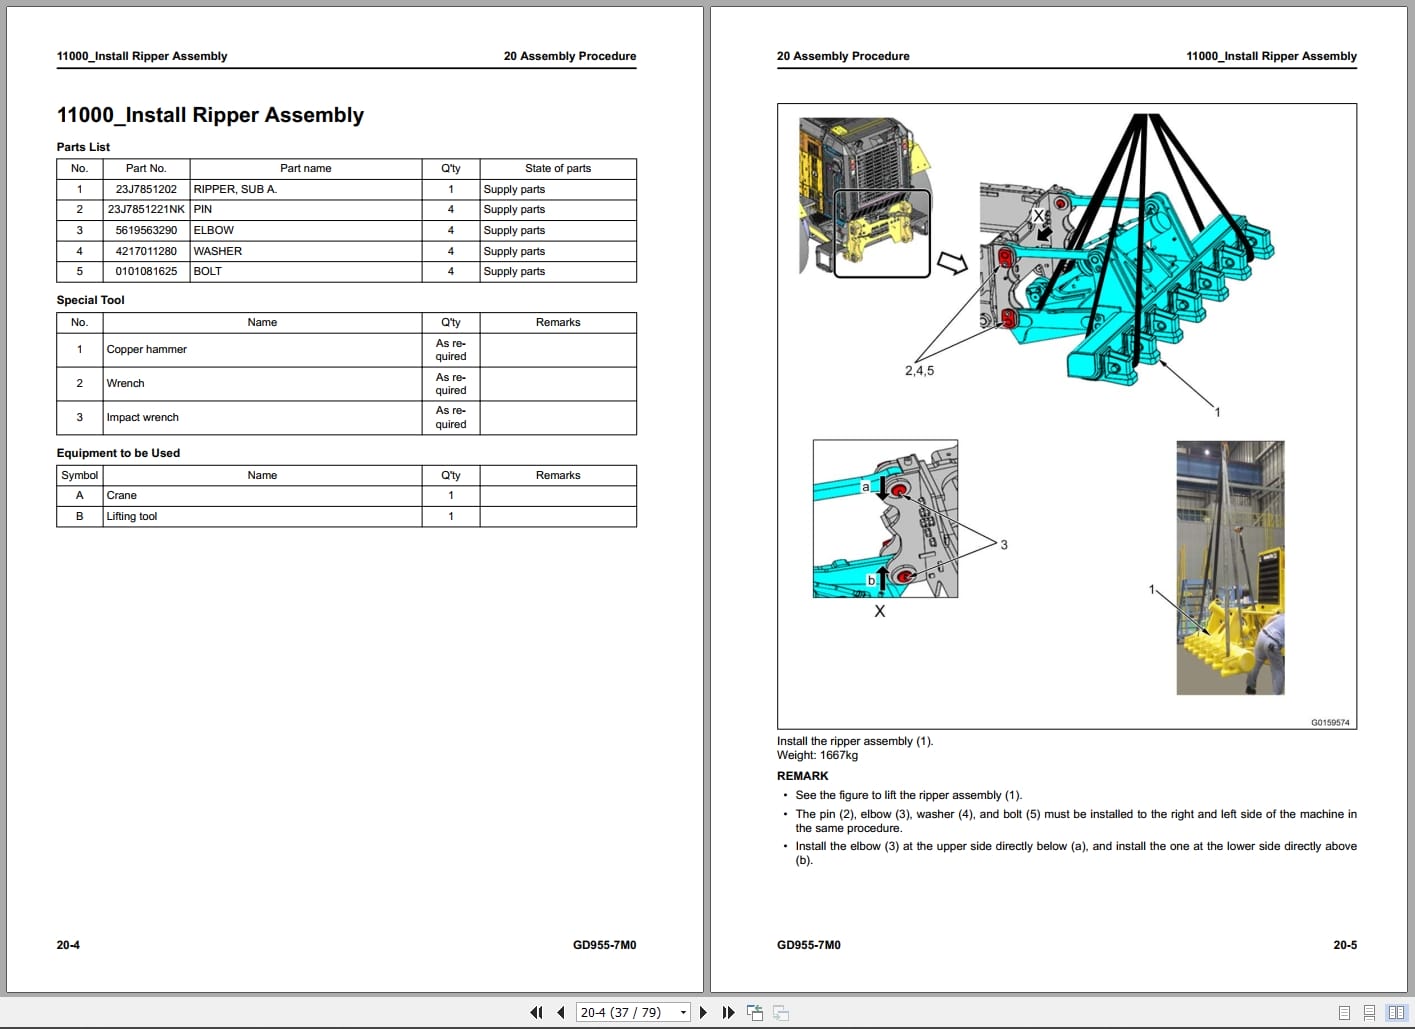Click symbol "A" in the equipment table
1415x1029 pixels.
[x=80, y=495]
